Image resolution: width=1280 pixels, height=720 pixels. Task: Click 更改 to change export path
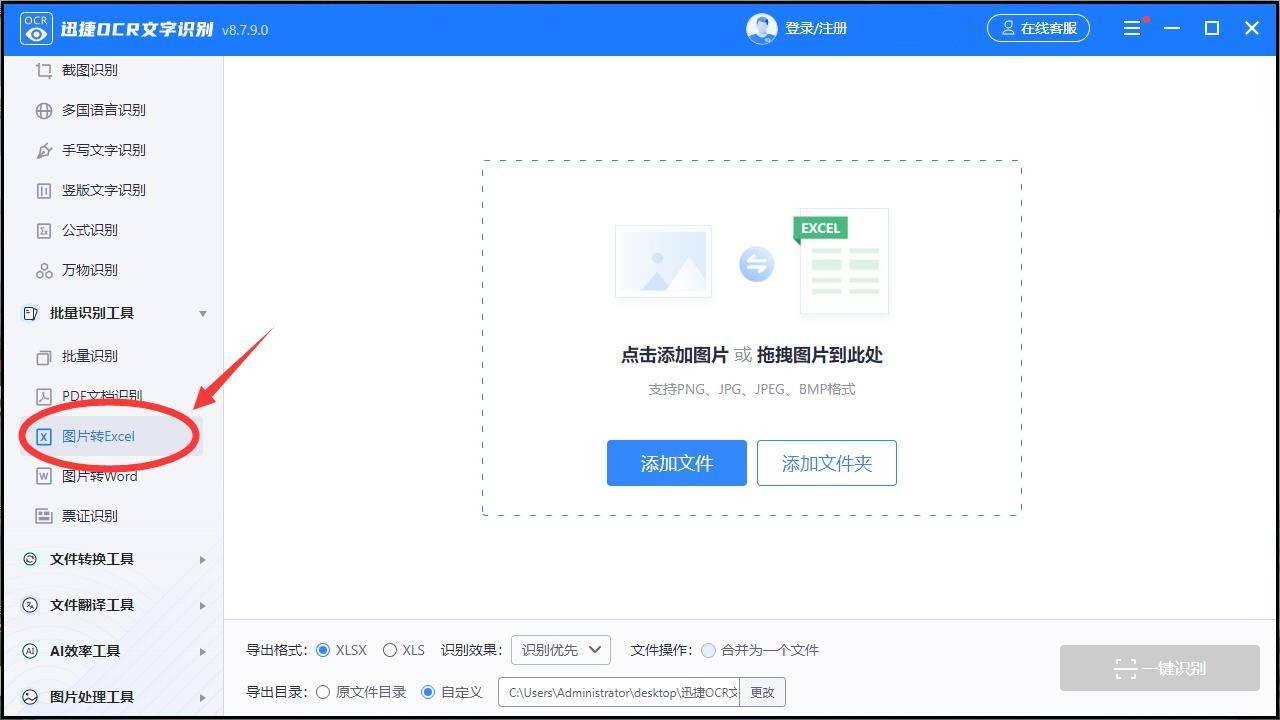click(x=763, y=692)
